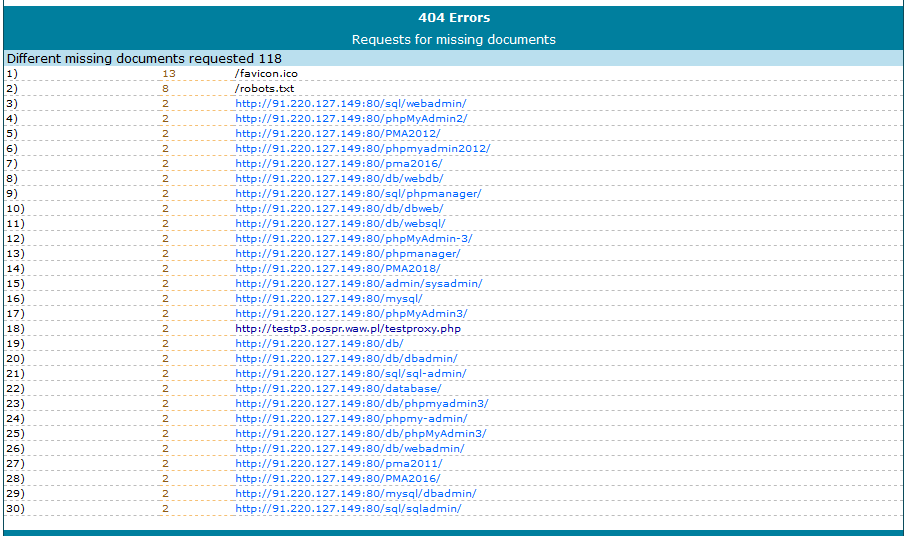This screenshot has width=910, height=536.
Task: Open the uppercase /PMA2016/ link
Action: coord(338,479)
